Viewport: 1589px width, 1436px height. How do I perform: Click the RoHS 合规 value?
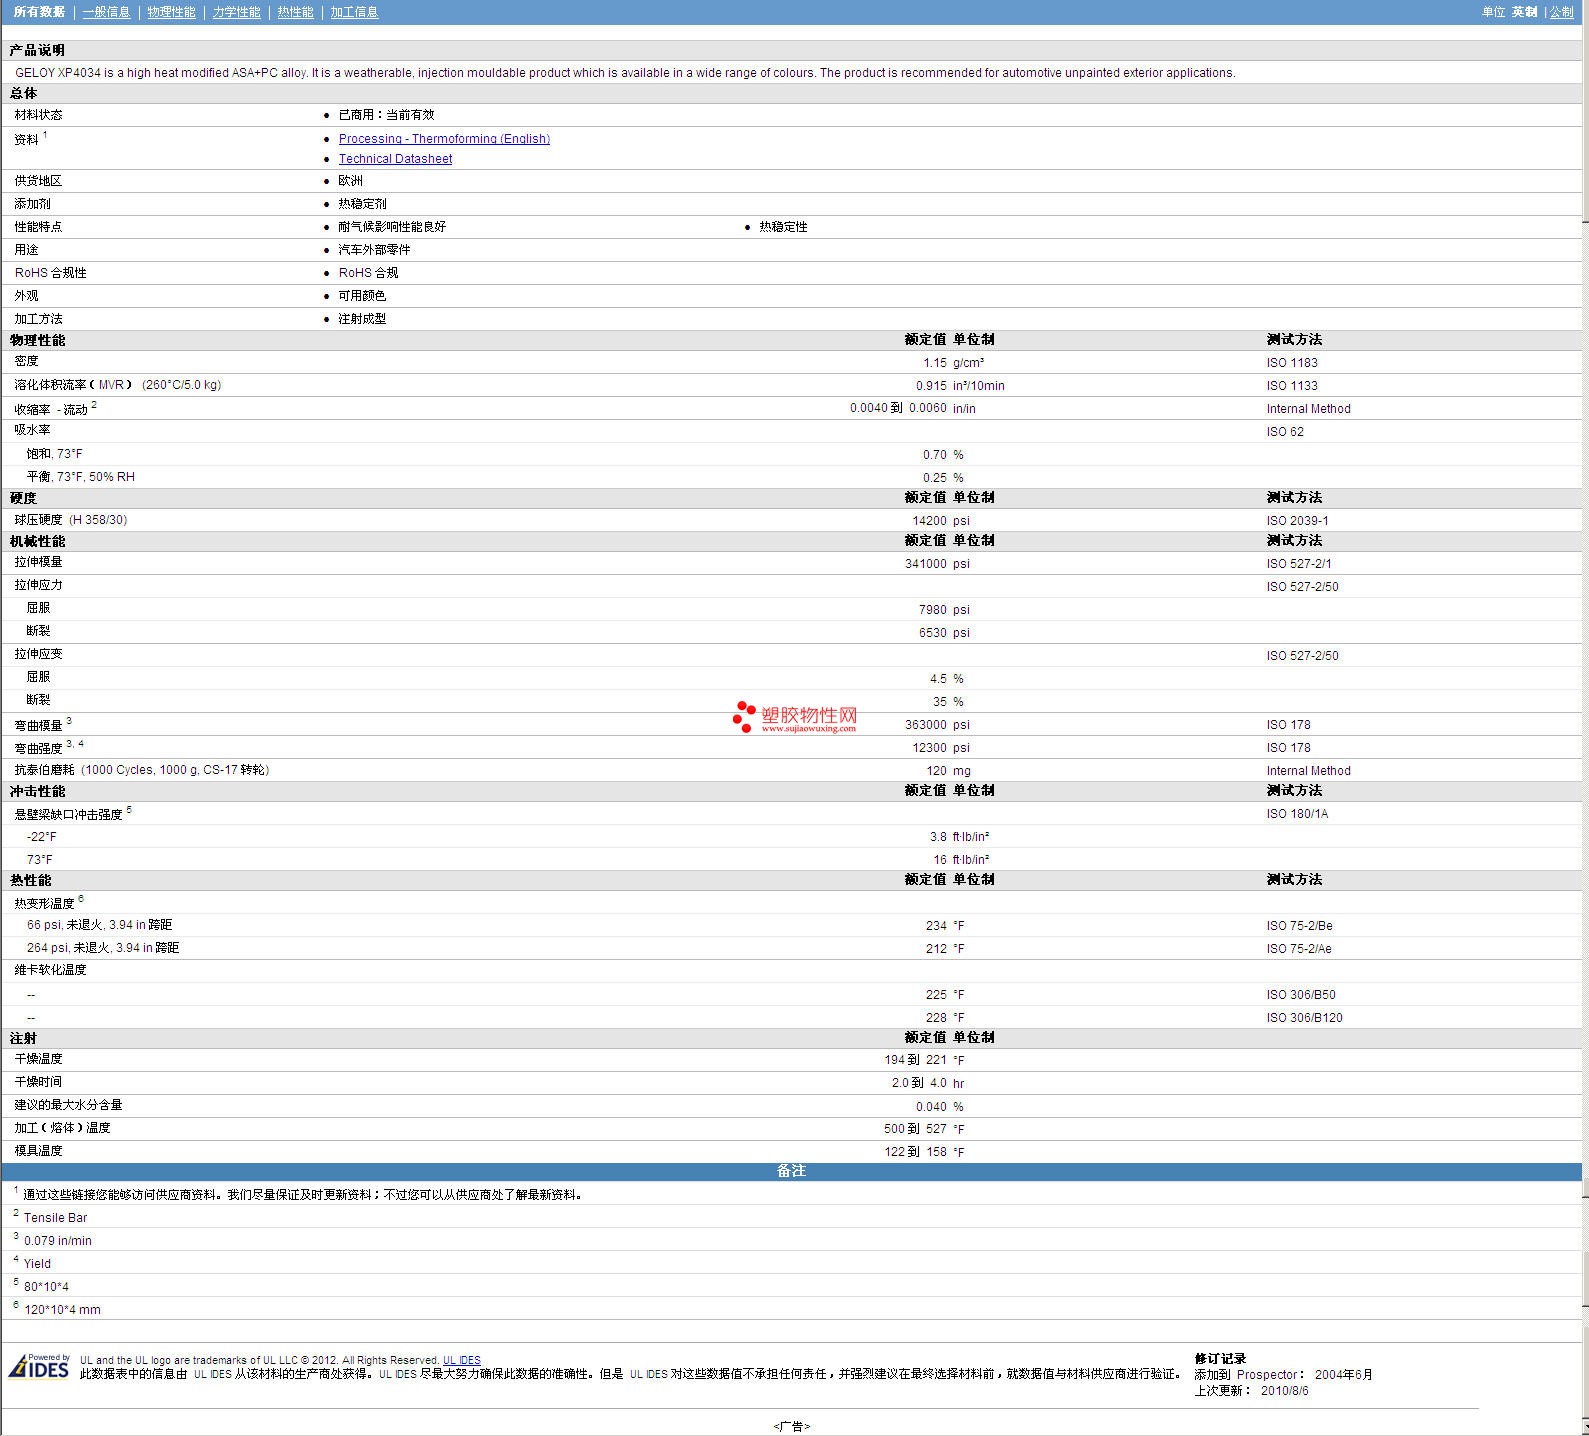click(368, 273)
